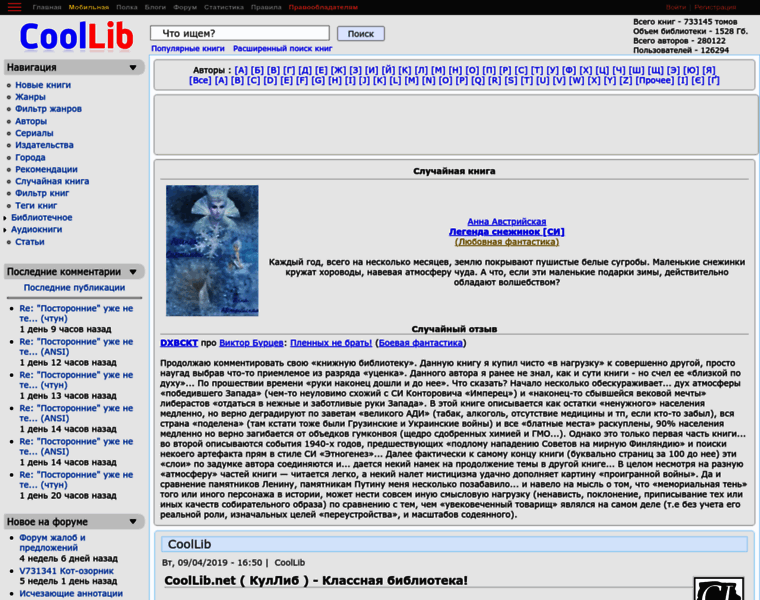Open reviewer DXBCKT profile link
760x600 pixels.
click(x=179, y=343)
